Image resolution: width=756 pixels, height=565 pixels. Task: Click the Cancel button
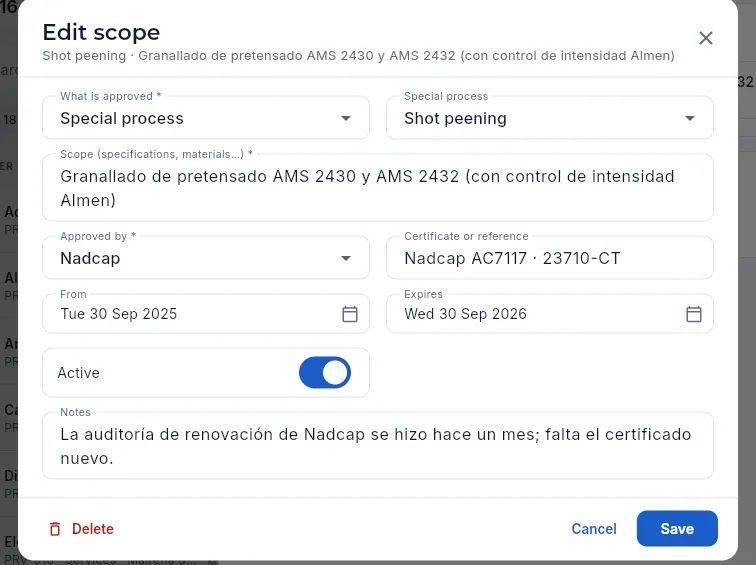594,529
